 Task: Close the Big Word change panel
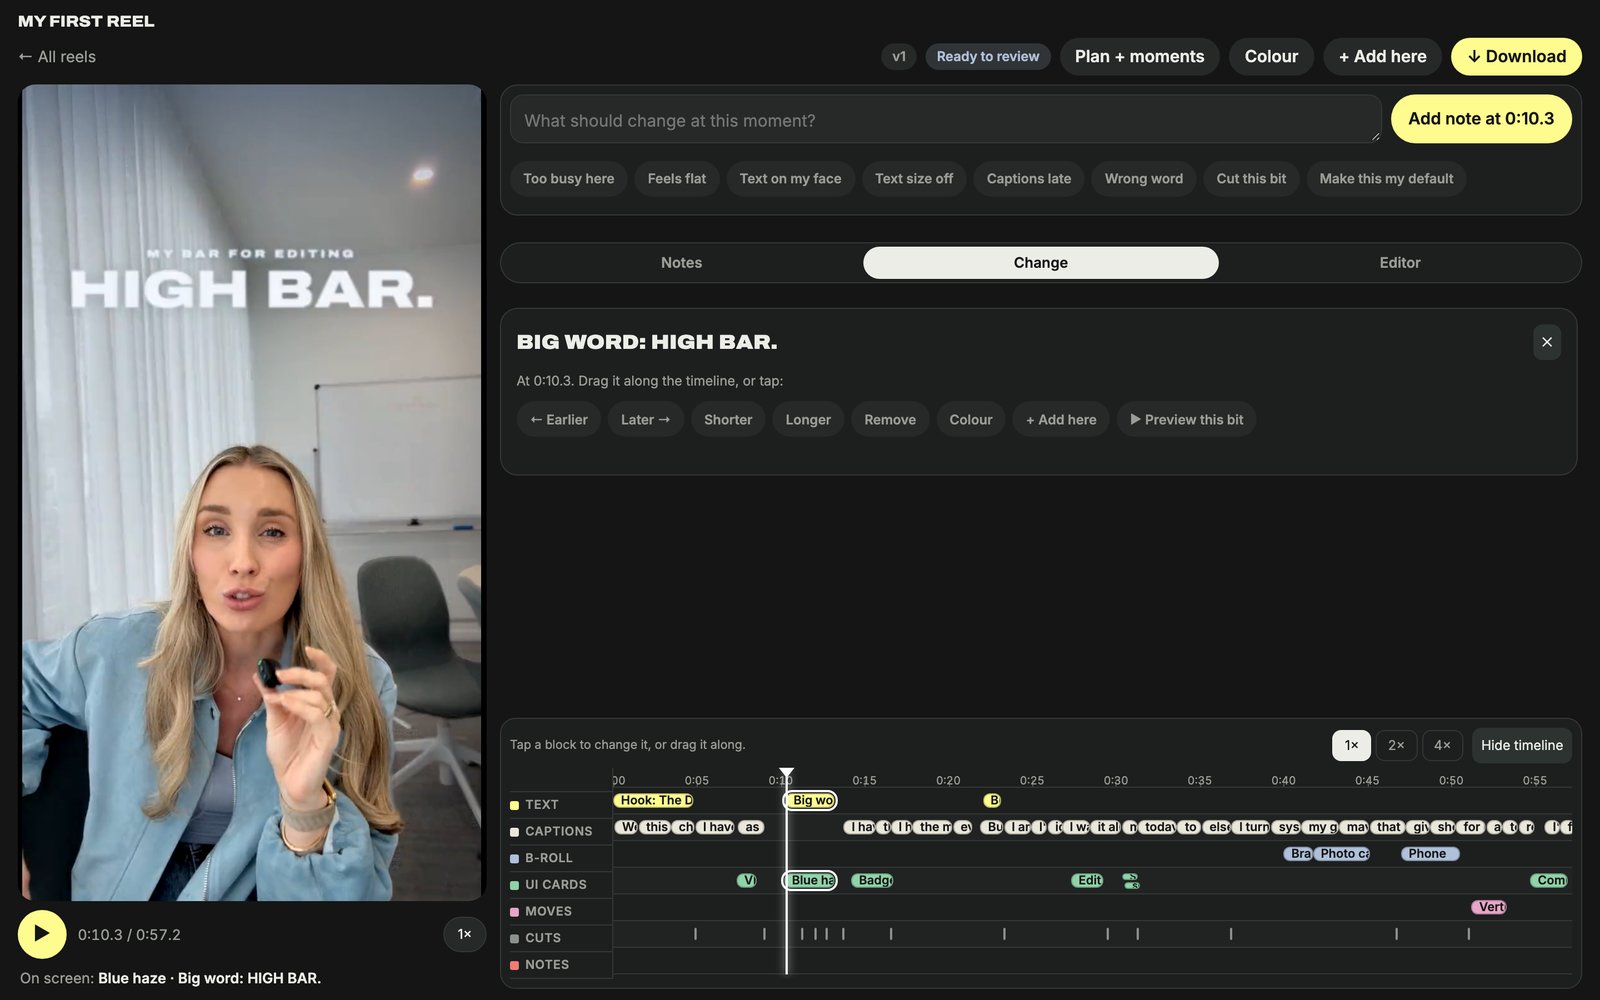[1547, 342]
